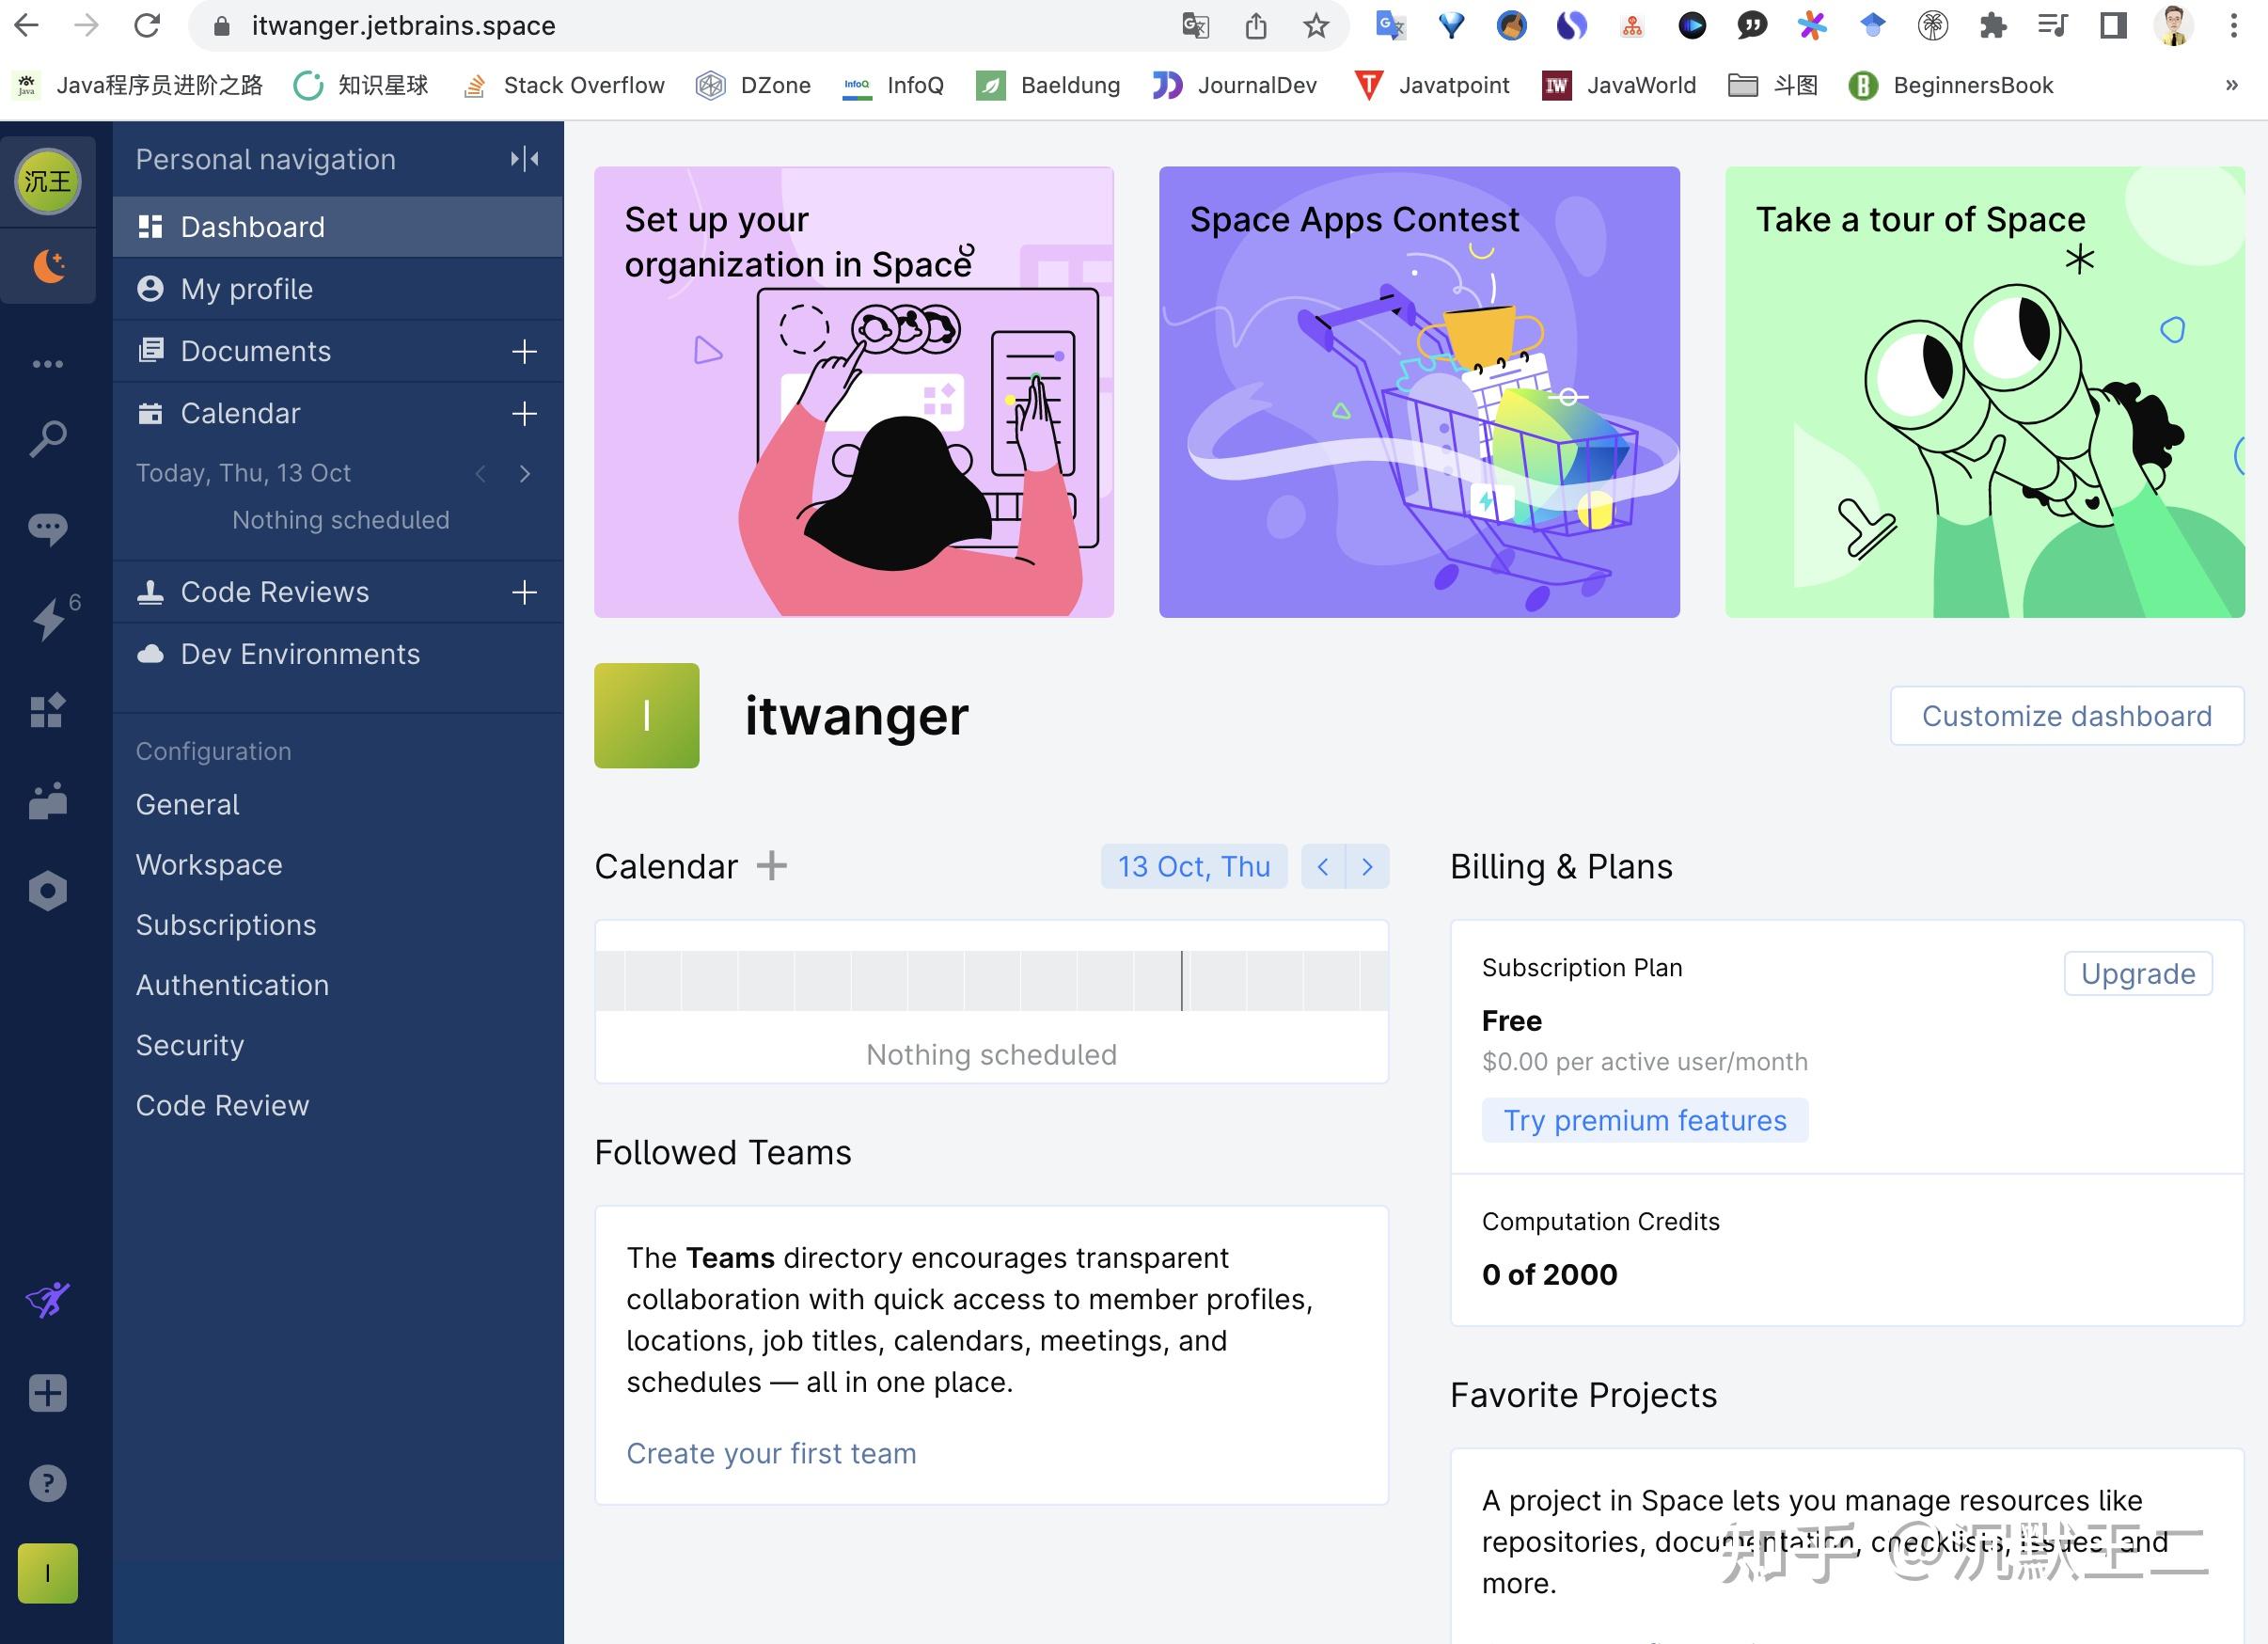Click the lightning bolt notifications icon

coord(48,617)
